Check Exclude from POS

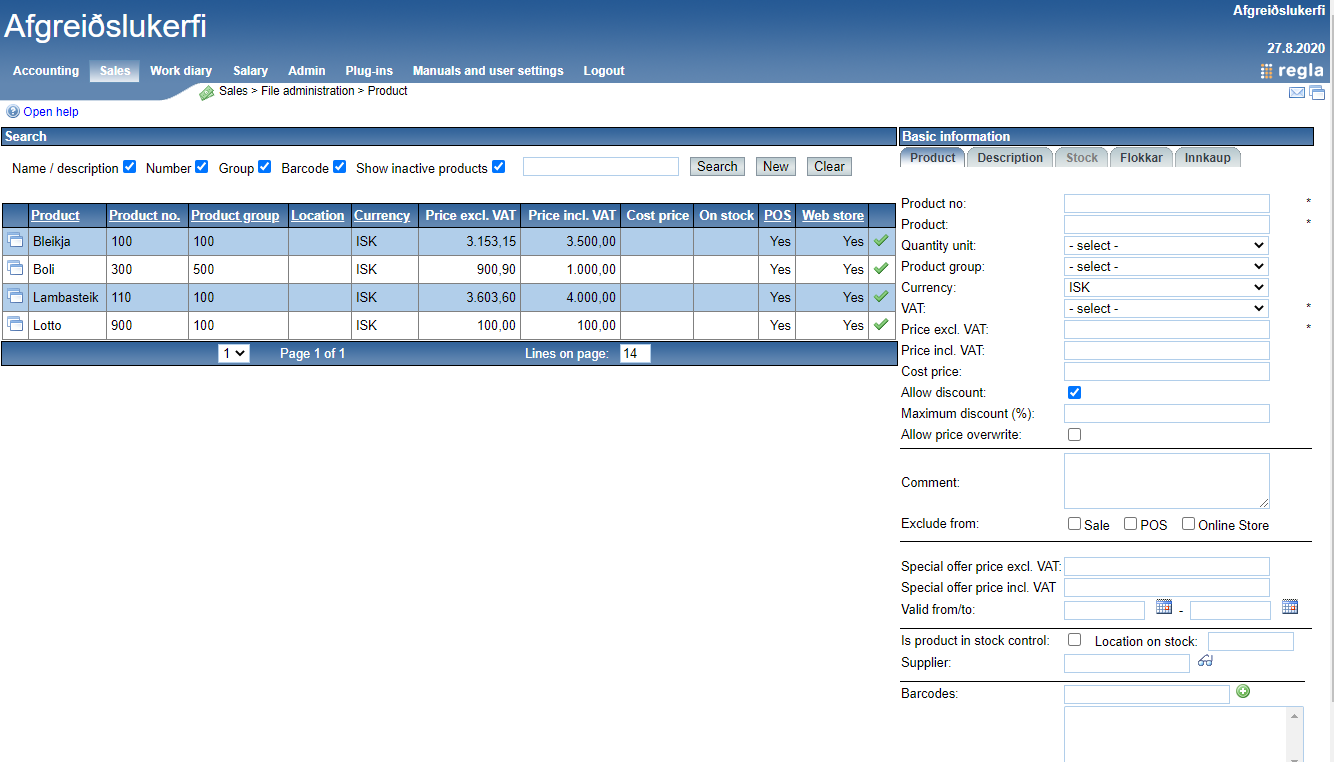pyautogui.click(x=1130, y=524)
